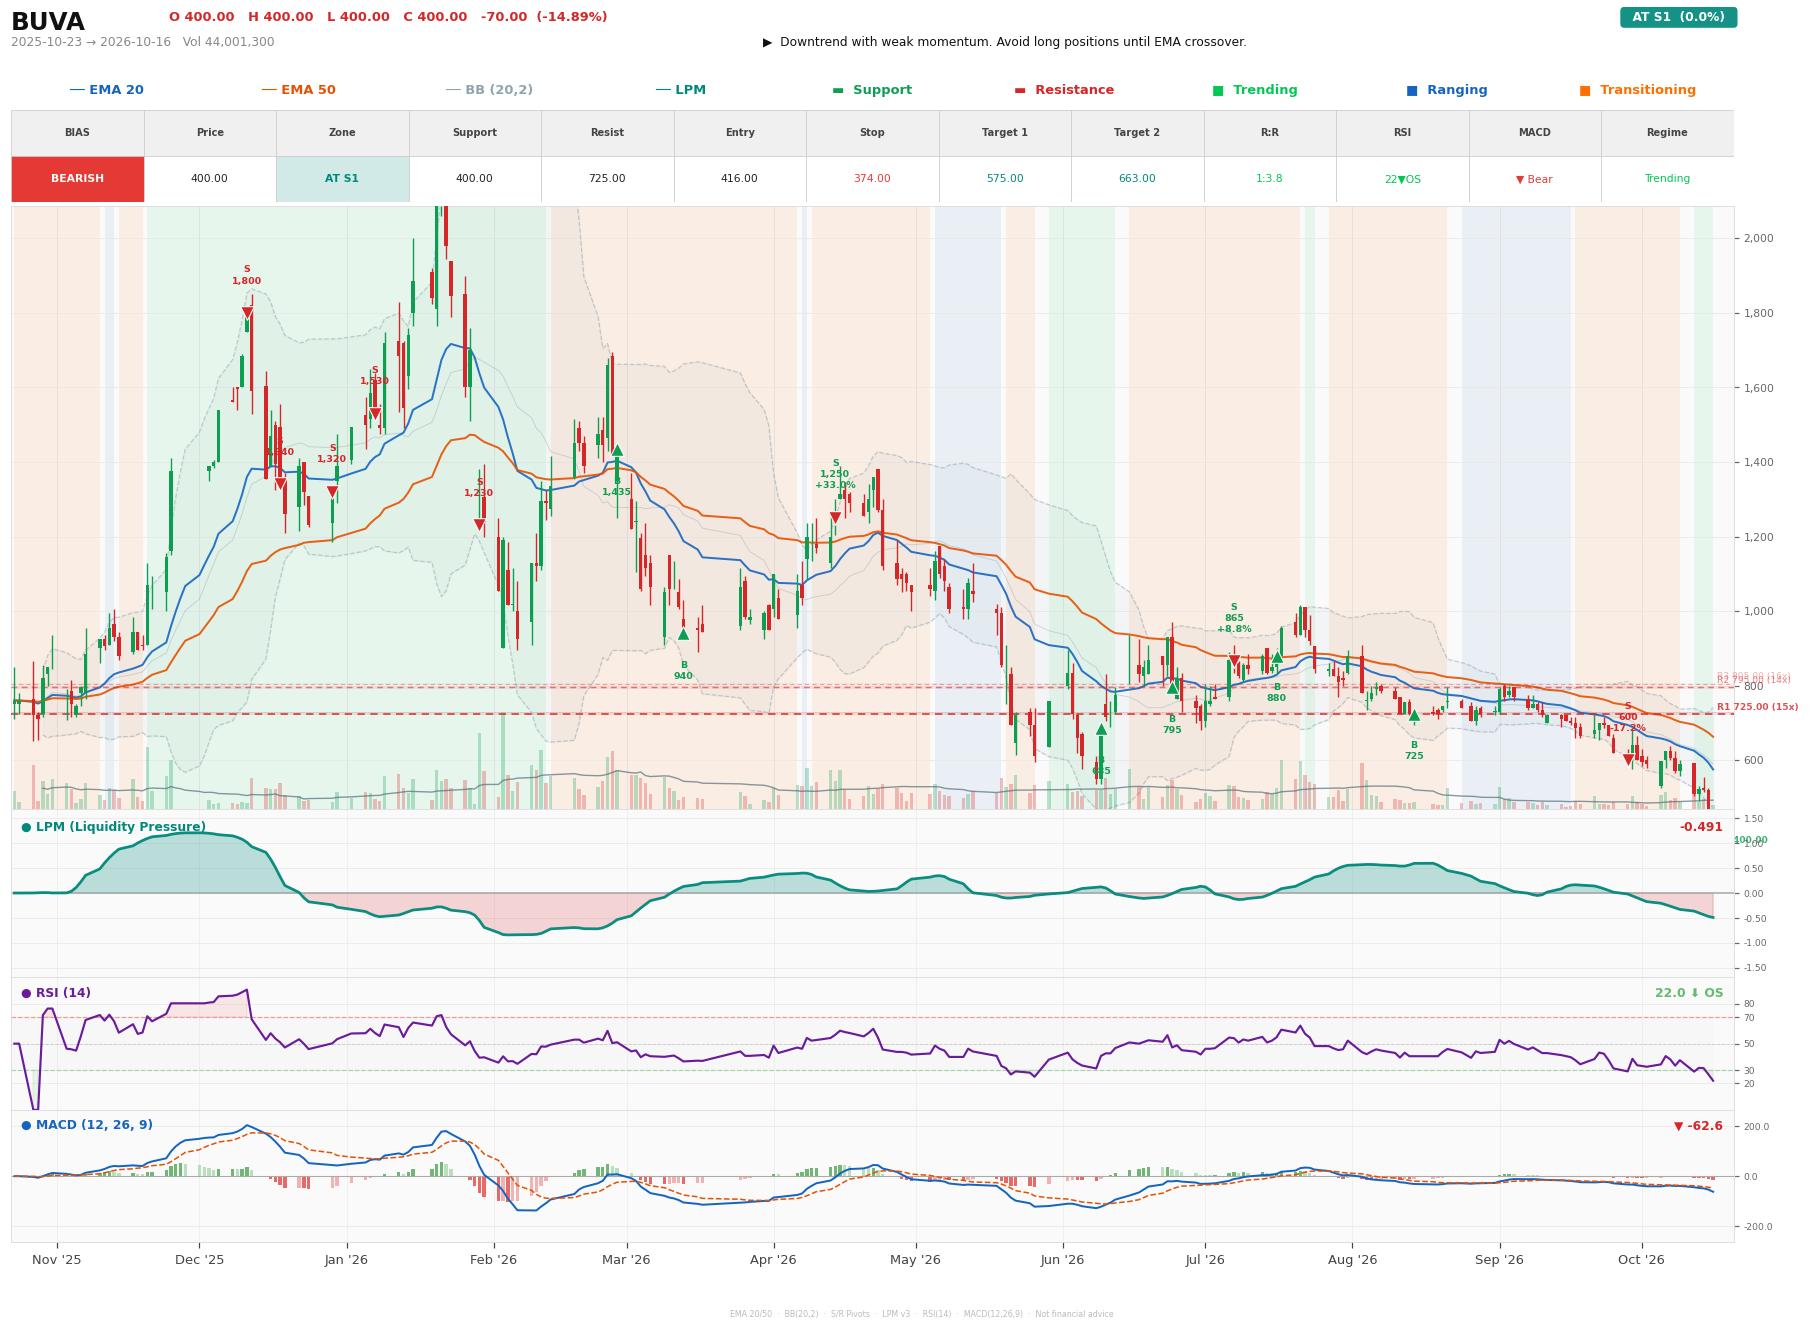Image resolution: width=1809 pixels, height=1330 pixels.
Task: Click the MACD (12, 26, 9) panel title
Action: tap(87, 1125)
